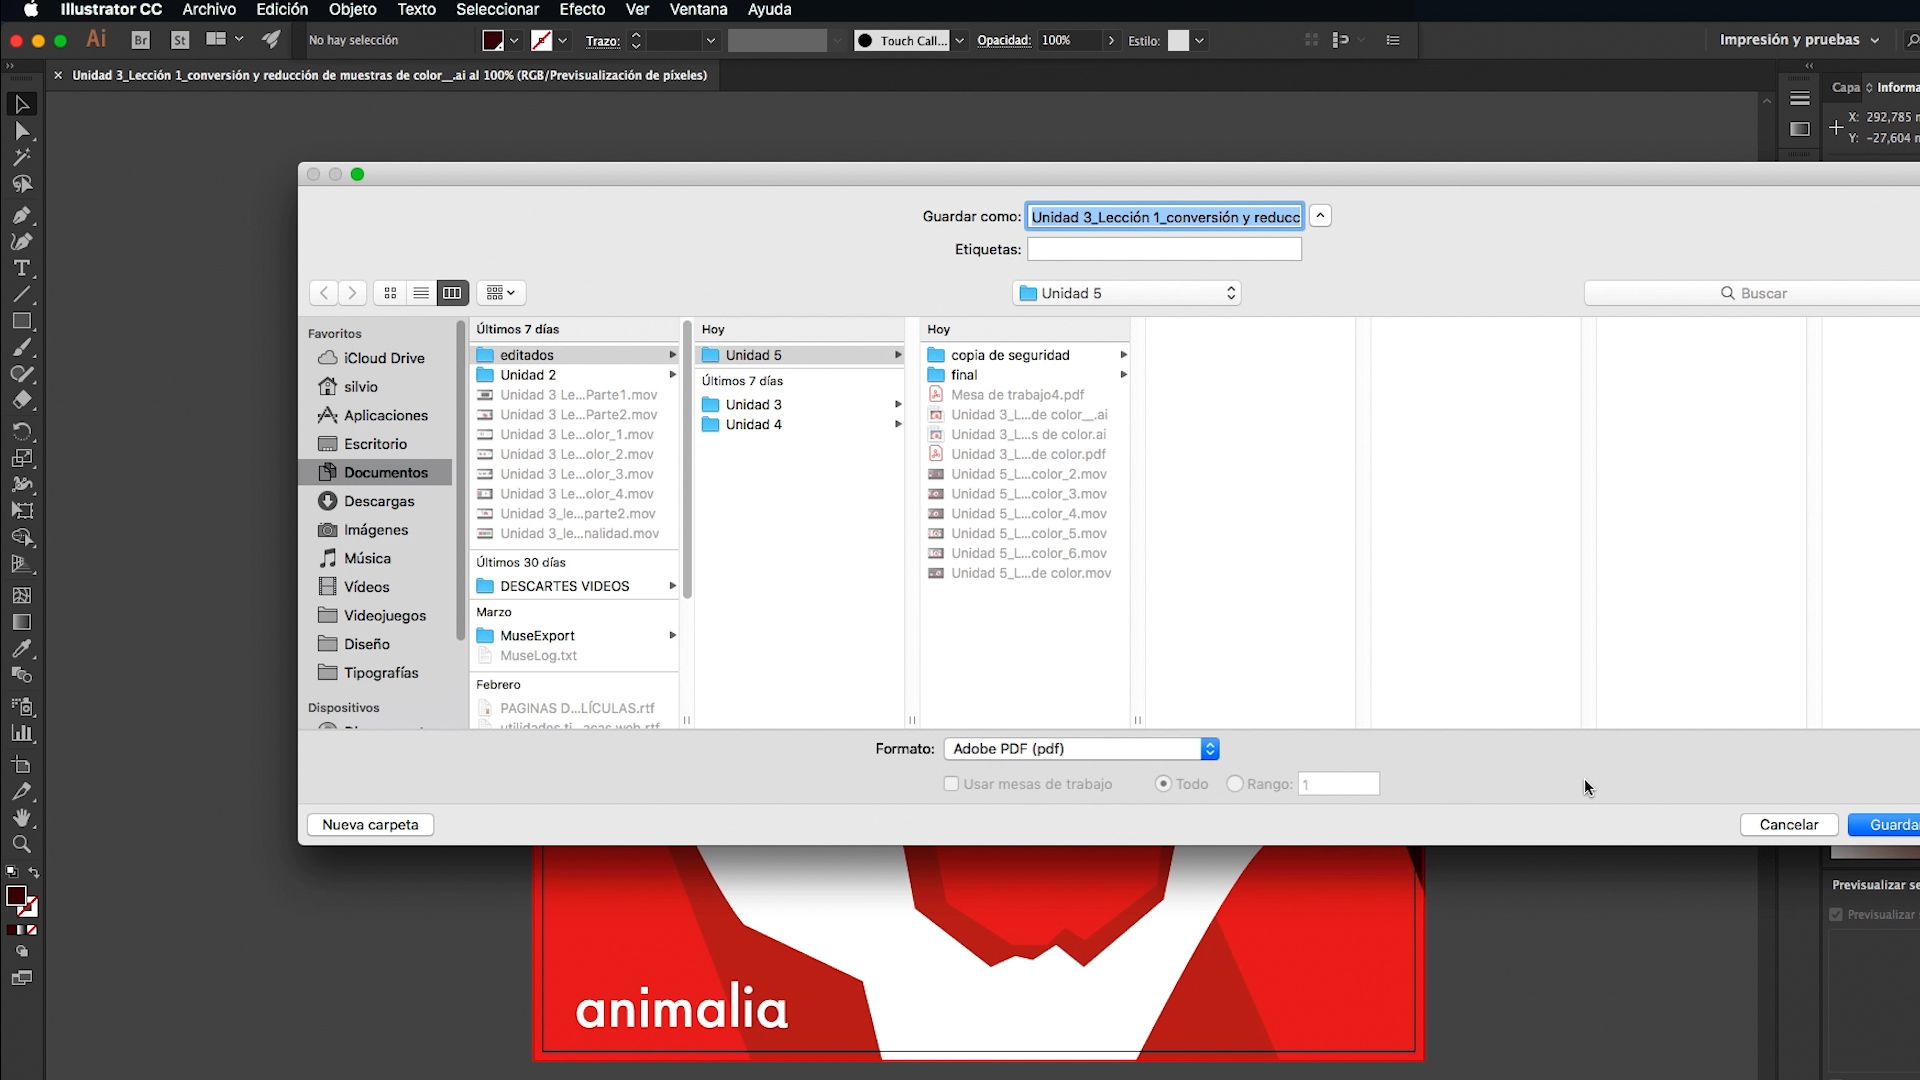Toggle the Previsualizar checkbox in panel
The width and height of the screenshot is (1920, 1080).
(1836, 914)
